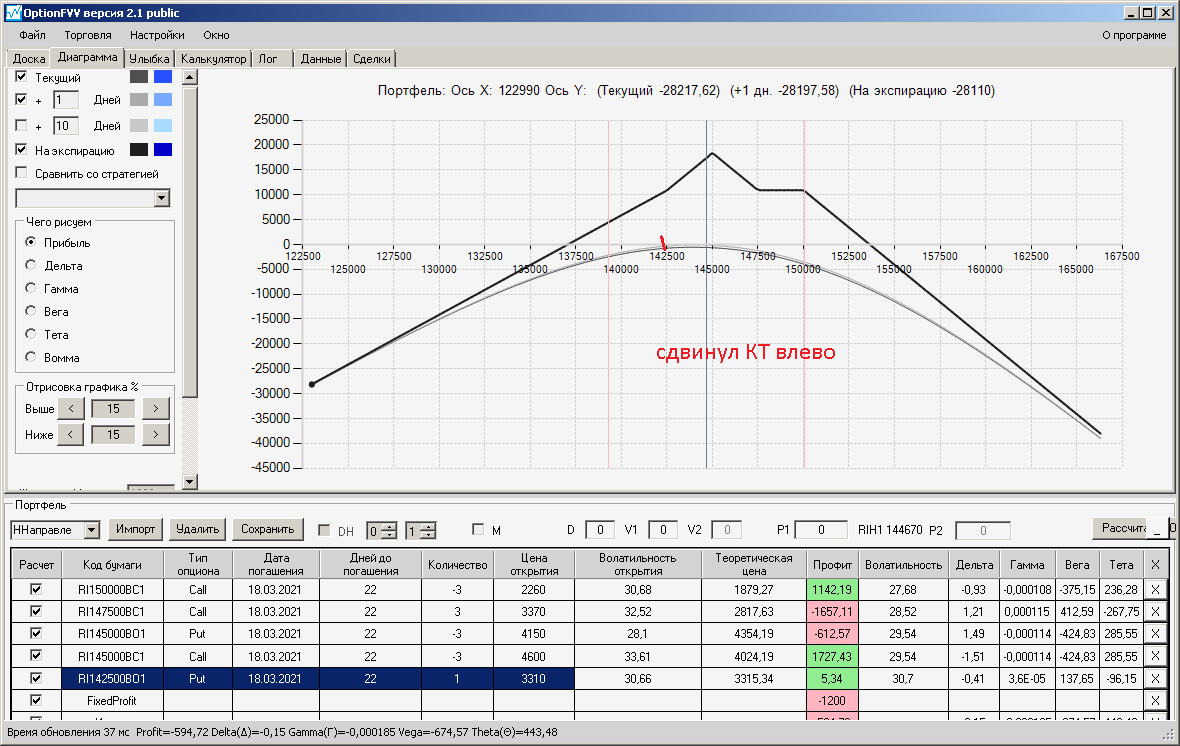
Task: Click the left panel scroll-up arrow
Action: [x=190, y=77]
